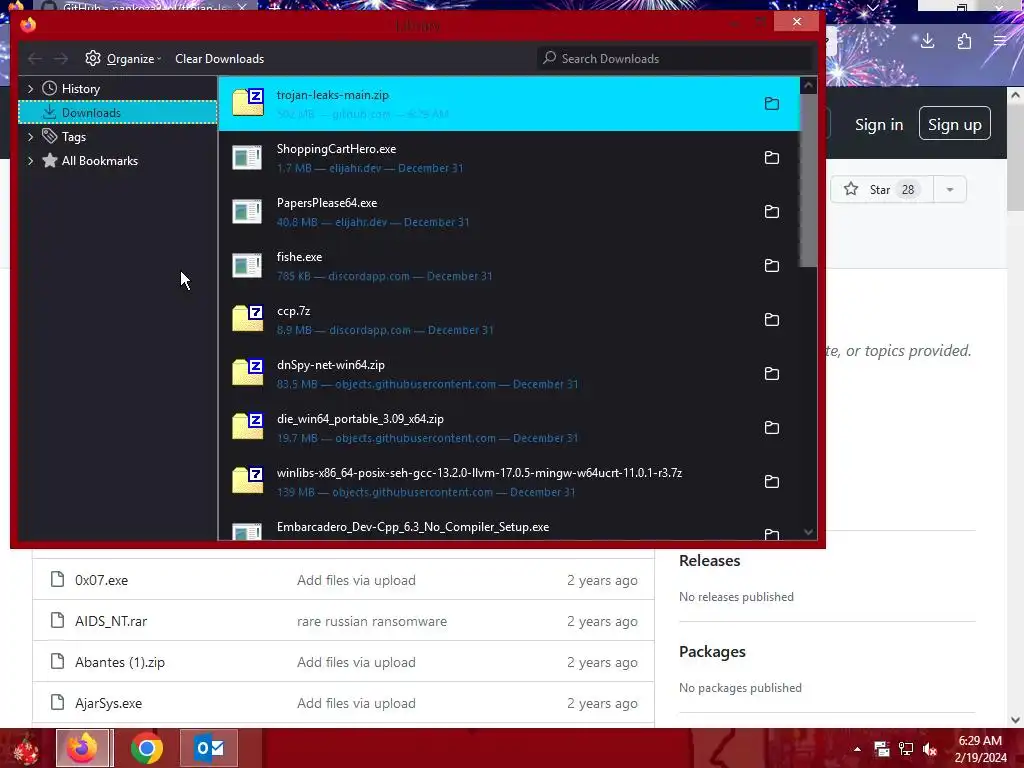Click GitHub Sign up button
This screenshot has width=1024, height=768.
(x=954, y=123)
